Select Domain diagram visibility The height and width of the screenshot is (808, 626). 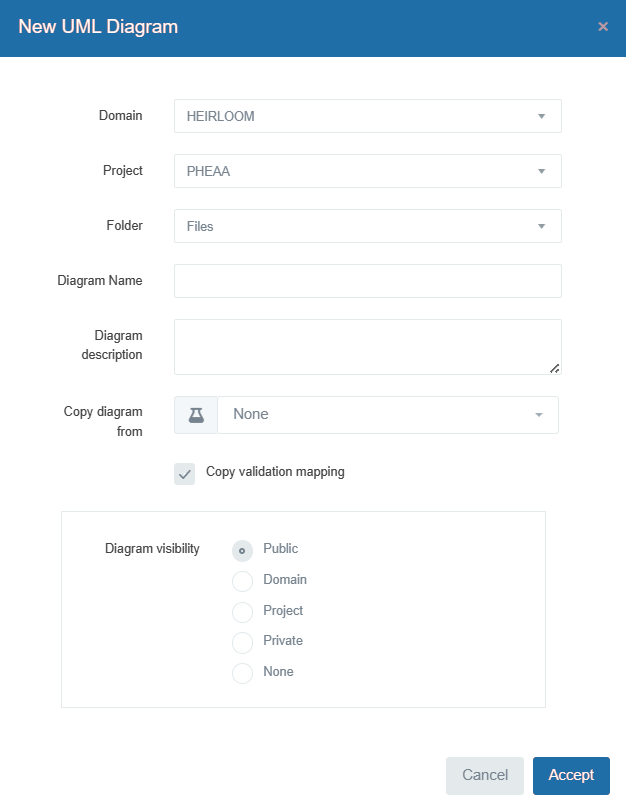click(x=242, y=581)
